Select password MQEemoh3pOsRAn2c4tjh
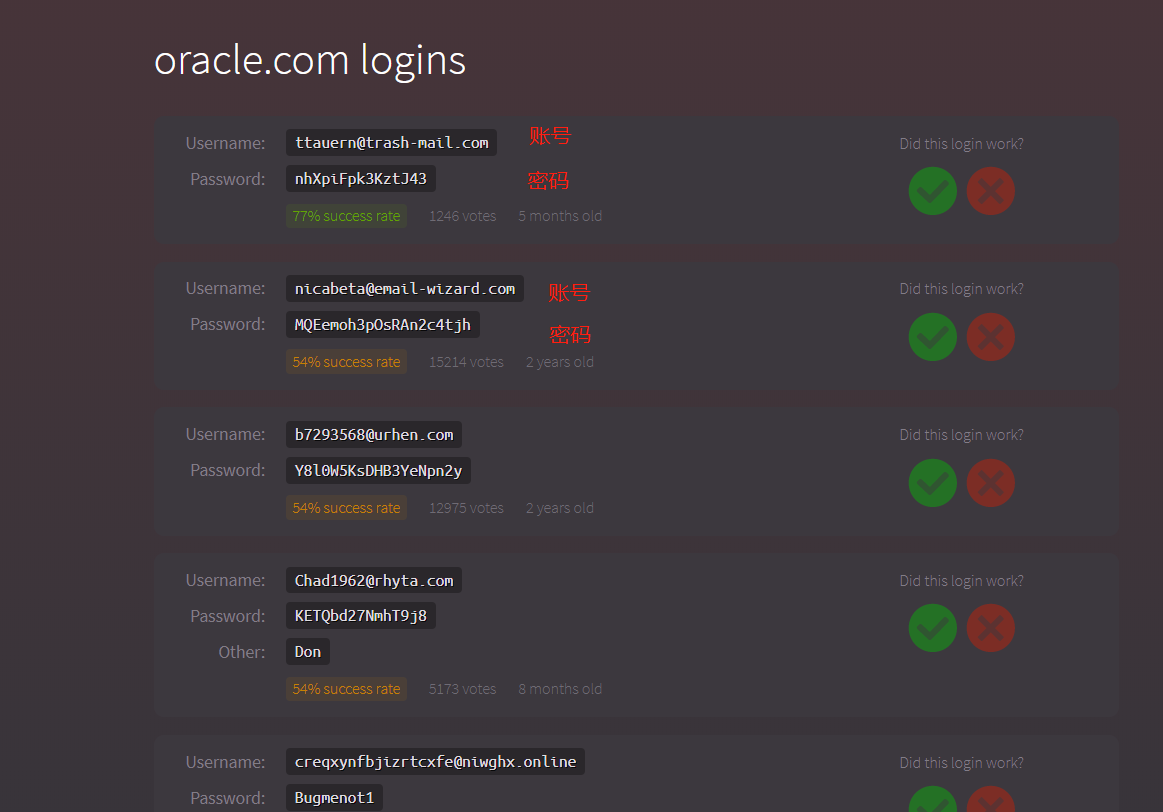The image size is (1163, 812). click(383, 325)
